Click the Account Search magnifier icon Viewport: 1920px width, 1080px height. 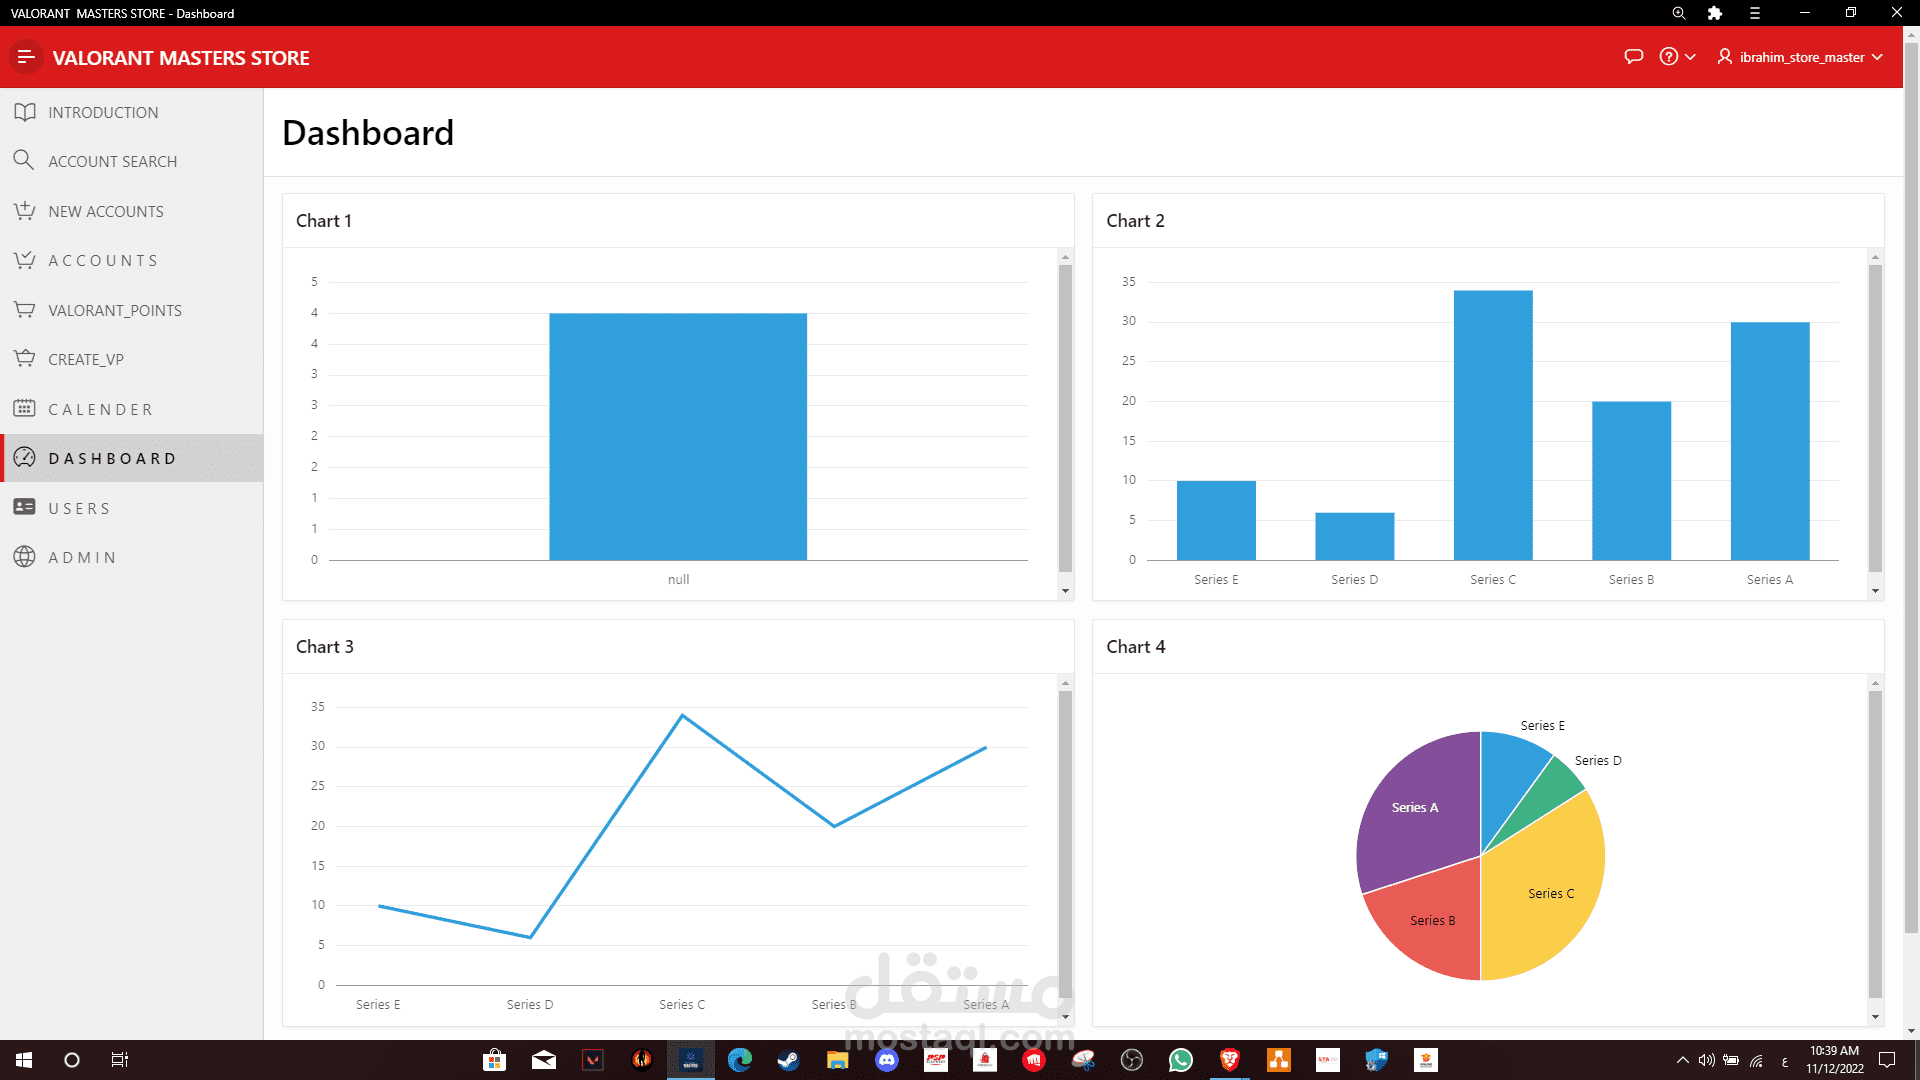24,160
